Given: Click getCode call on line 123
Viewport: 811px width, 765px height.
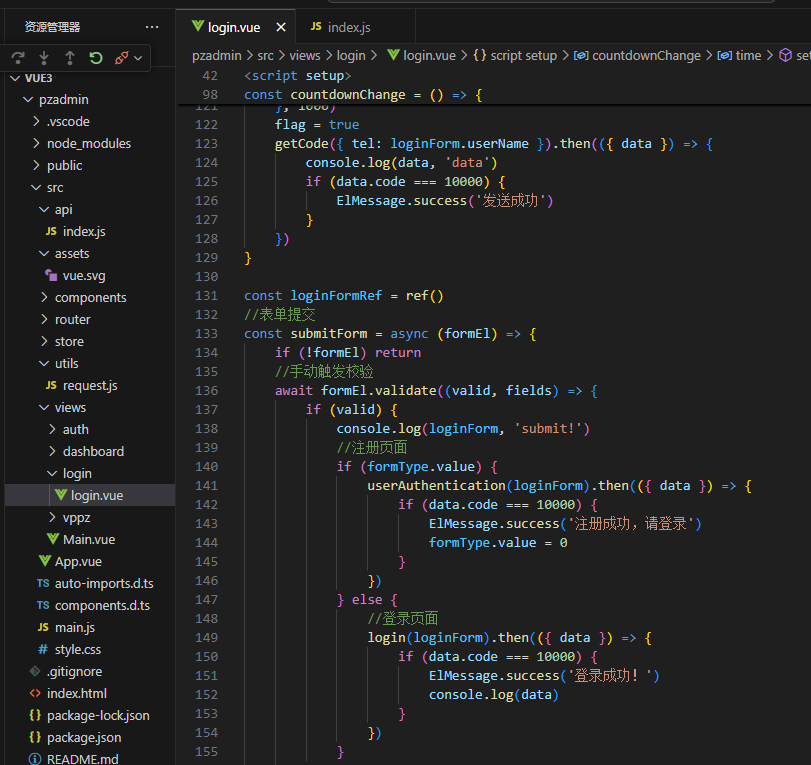Looking at the screenshot, I should coord(302,143).
